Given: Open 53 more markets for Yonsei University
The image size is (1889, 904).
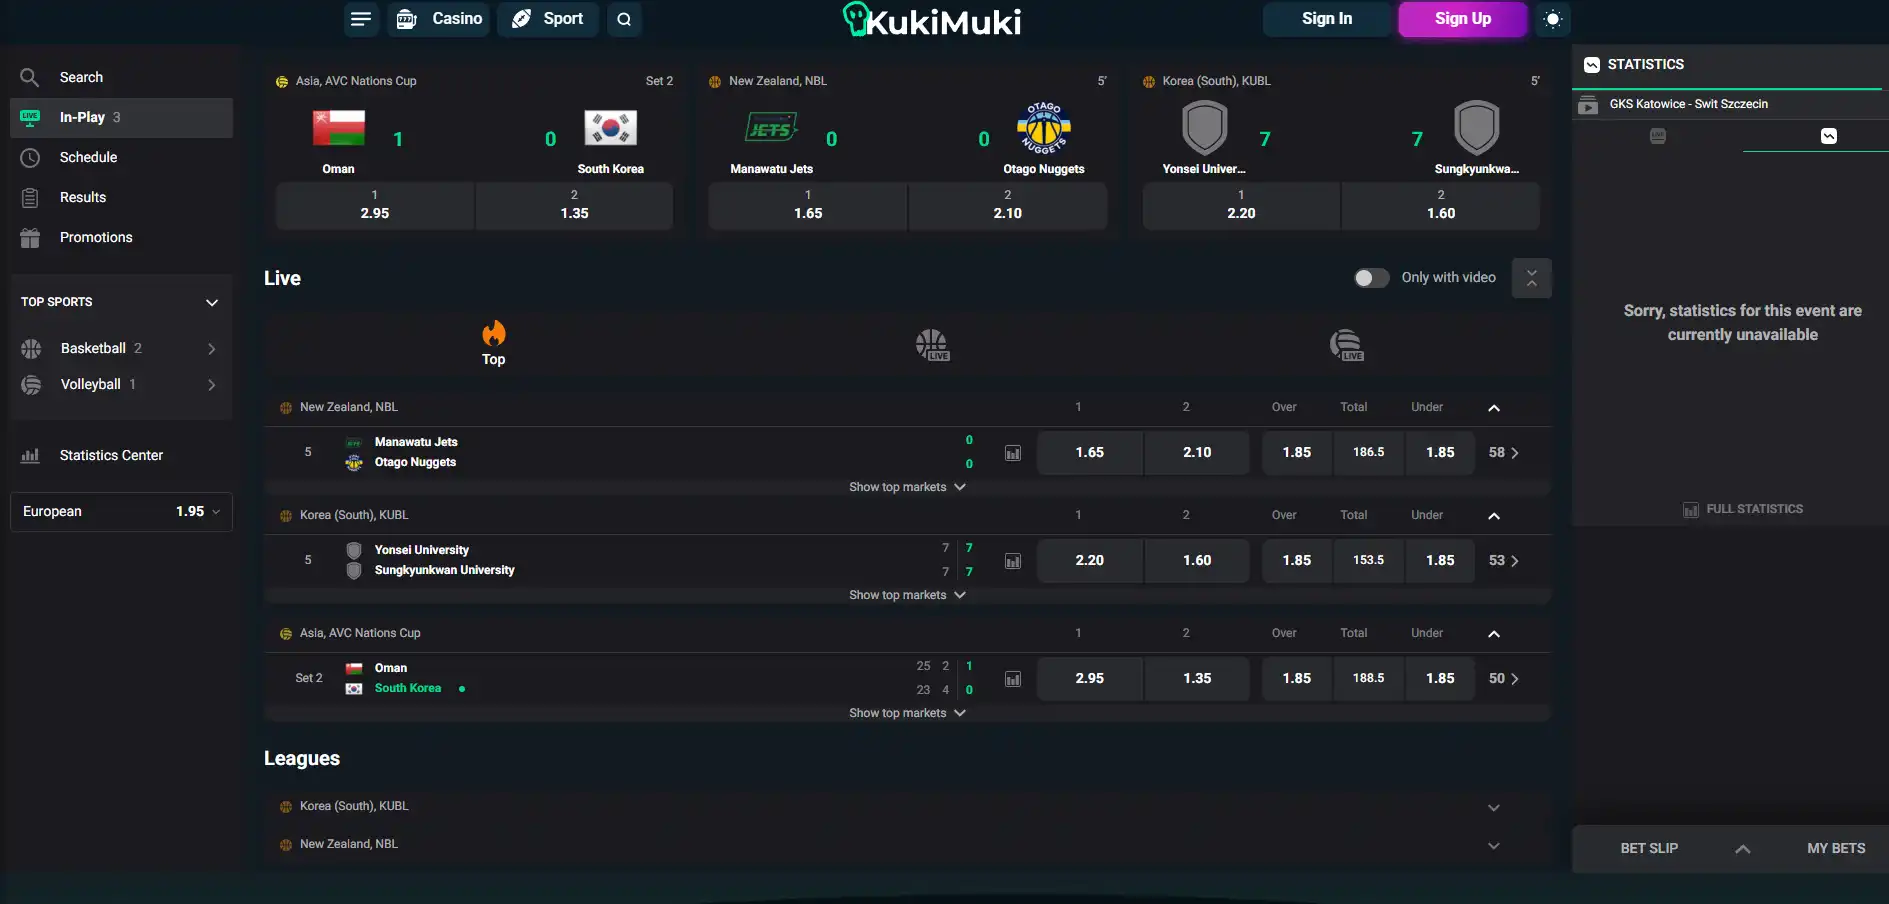Looking at the screenshot, I should [x=1504, y=561].
